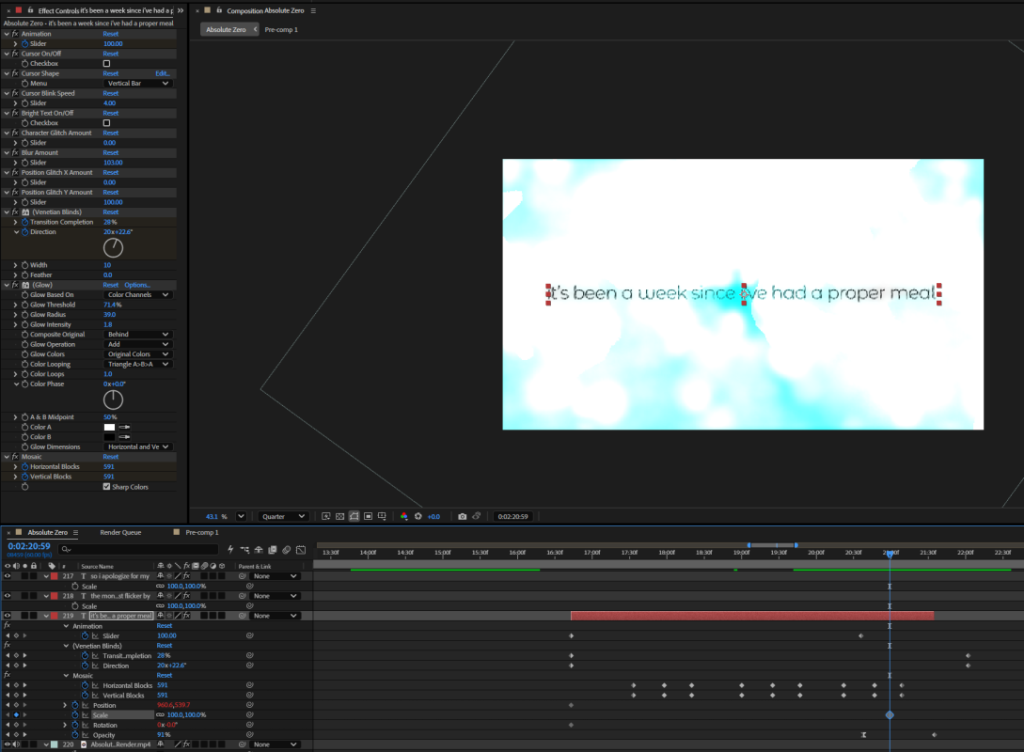
Task: Open the Glow Operation Add dropdown
Action: click(138, 344)
